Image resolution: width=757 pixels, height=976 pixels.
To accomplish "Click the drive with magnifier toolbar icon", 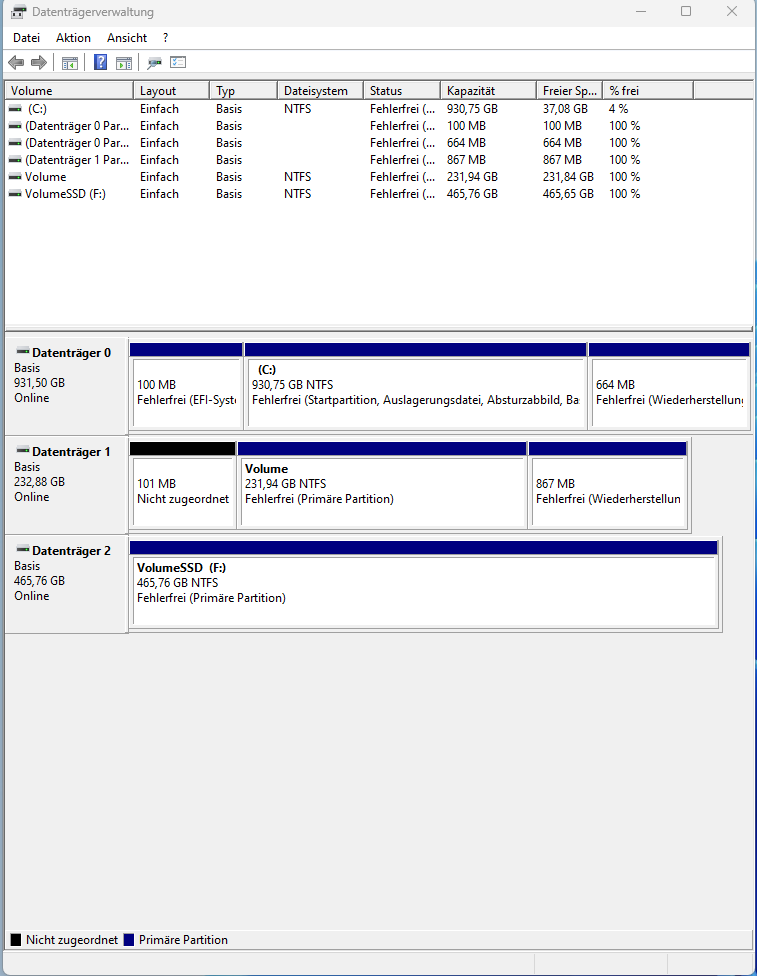I will click(154, 62).
